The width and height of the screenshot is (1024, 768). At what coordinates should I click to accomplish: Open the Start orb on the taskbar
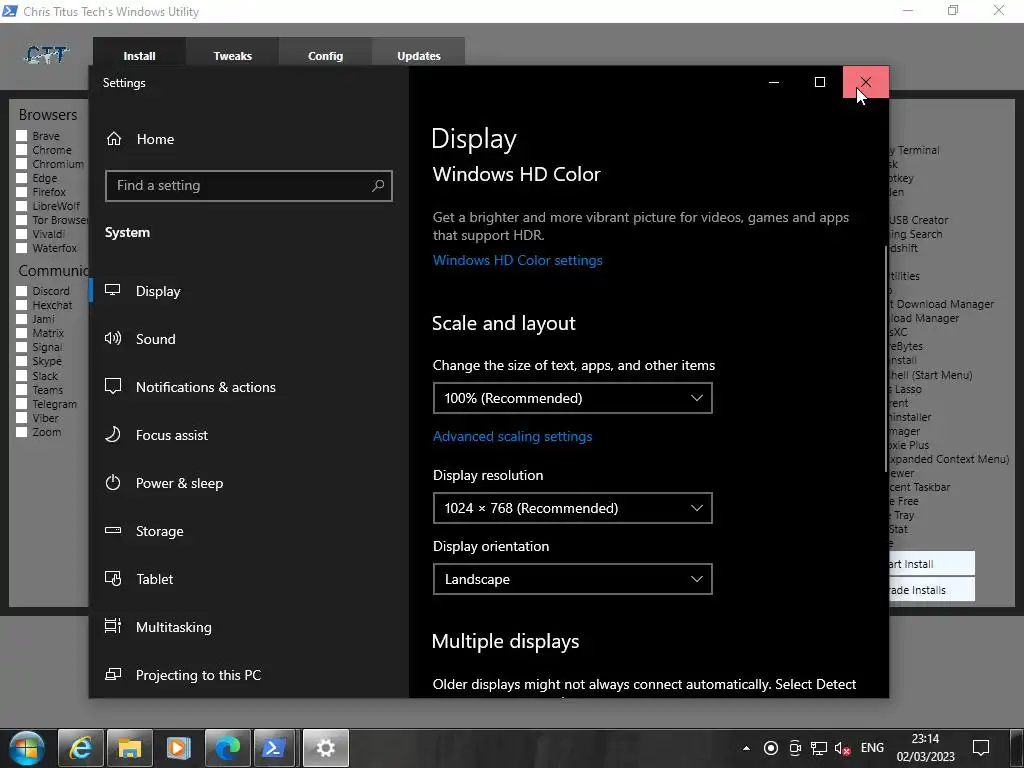pos(25,748)
